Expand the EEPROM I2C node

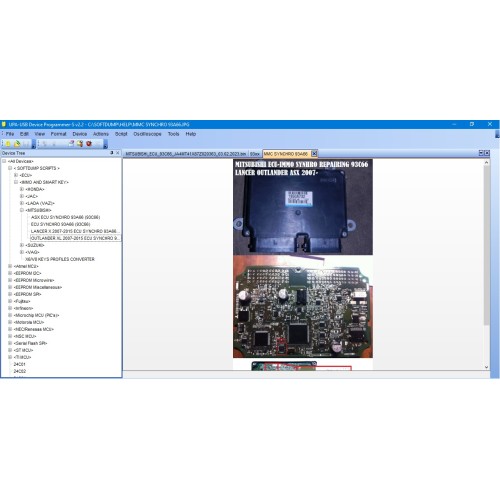click(10, 273)
